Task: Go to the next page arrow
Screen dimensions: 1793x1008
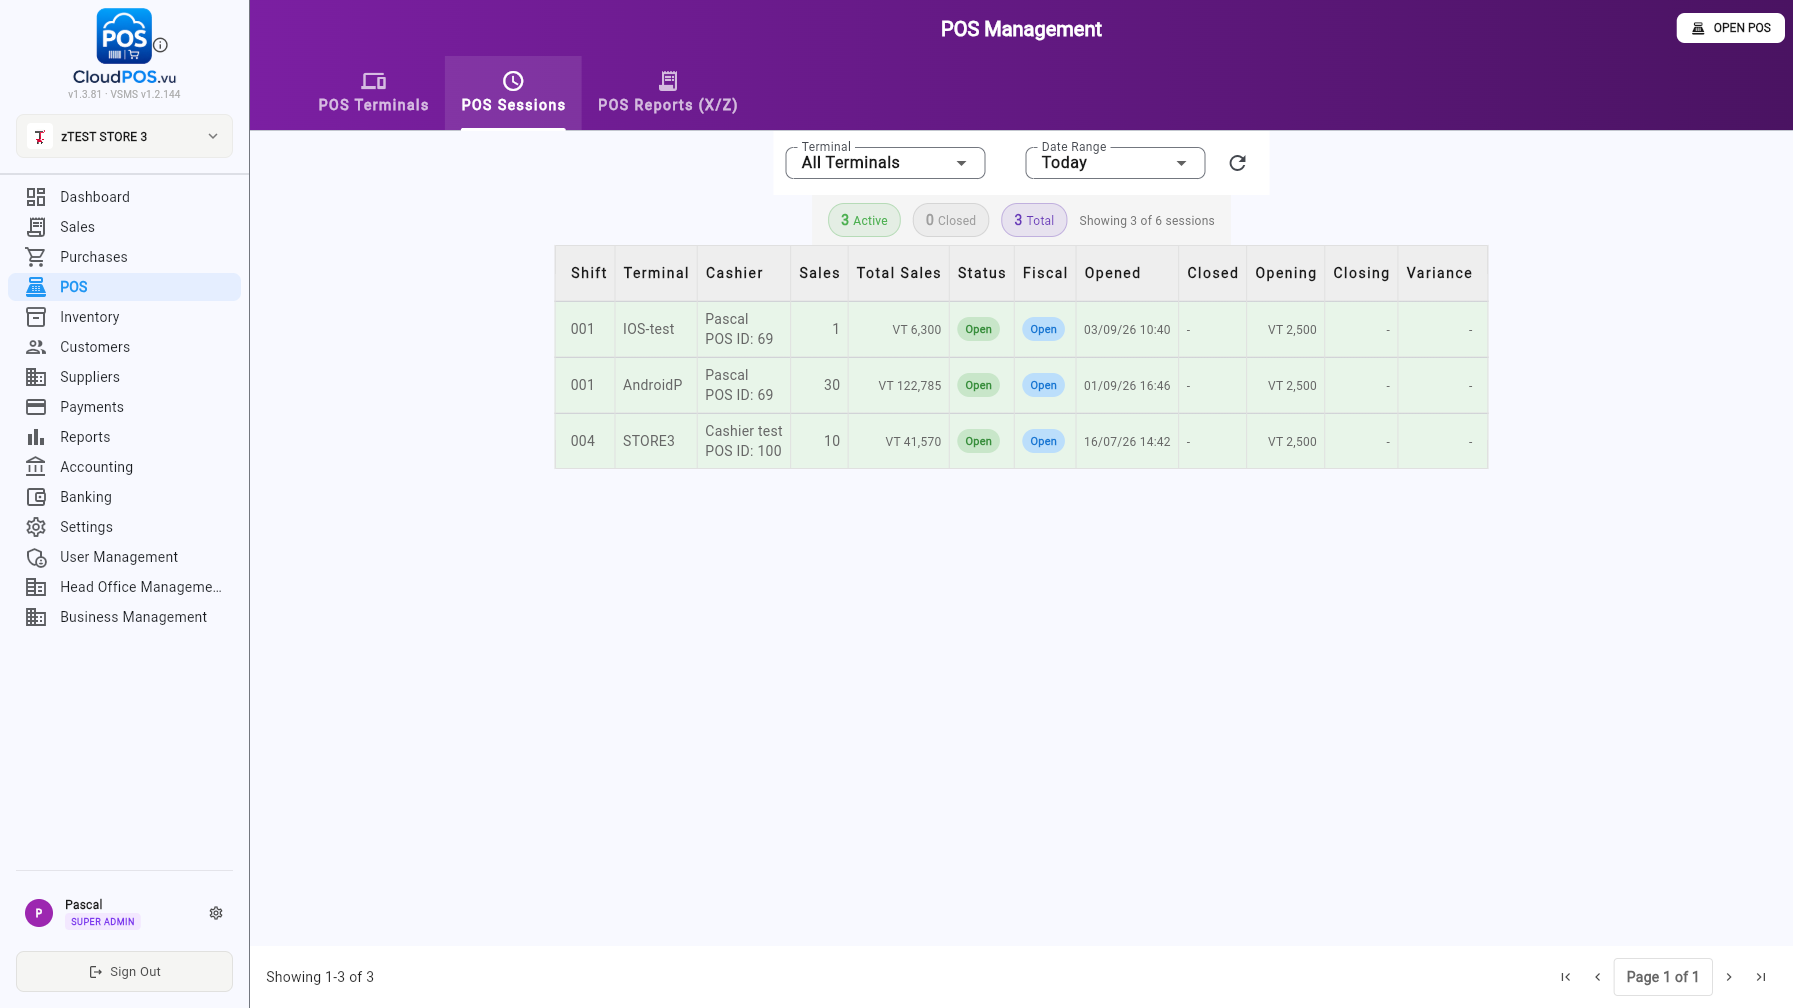Action: (1729, 977)
